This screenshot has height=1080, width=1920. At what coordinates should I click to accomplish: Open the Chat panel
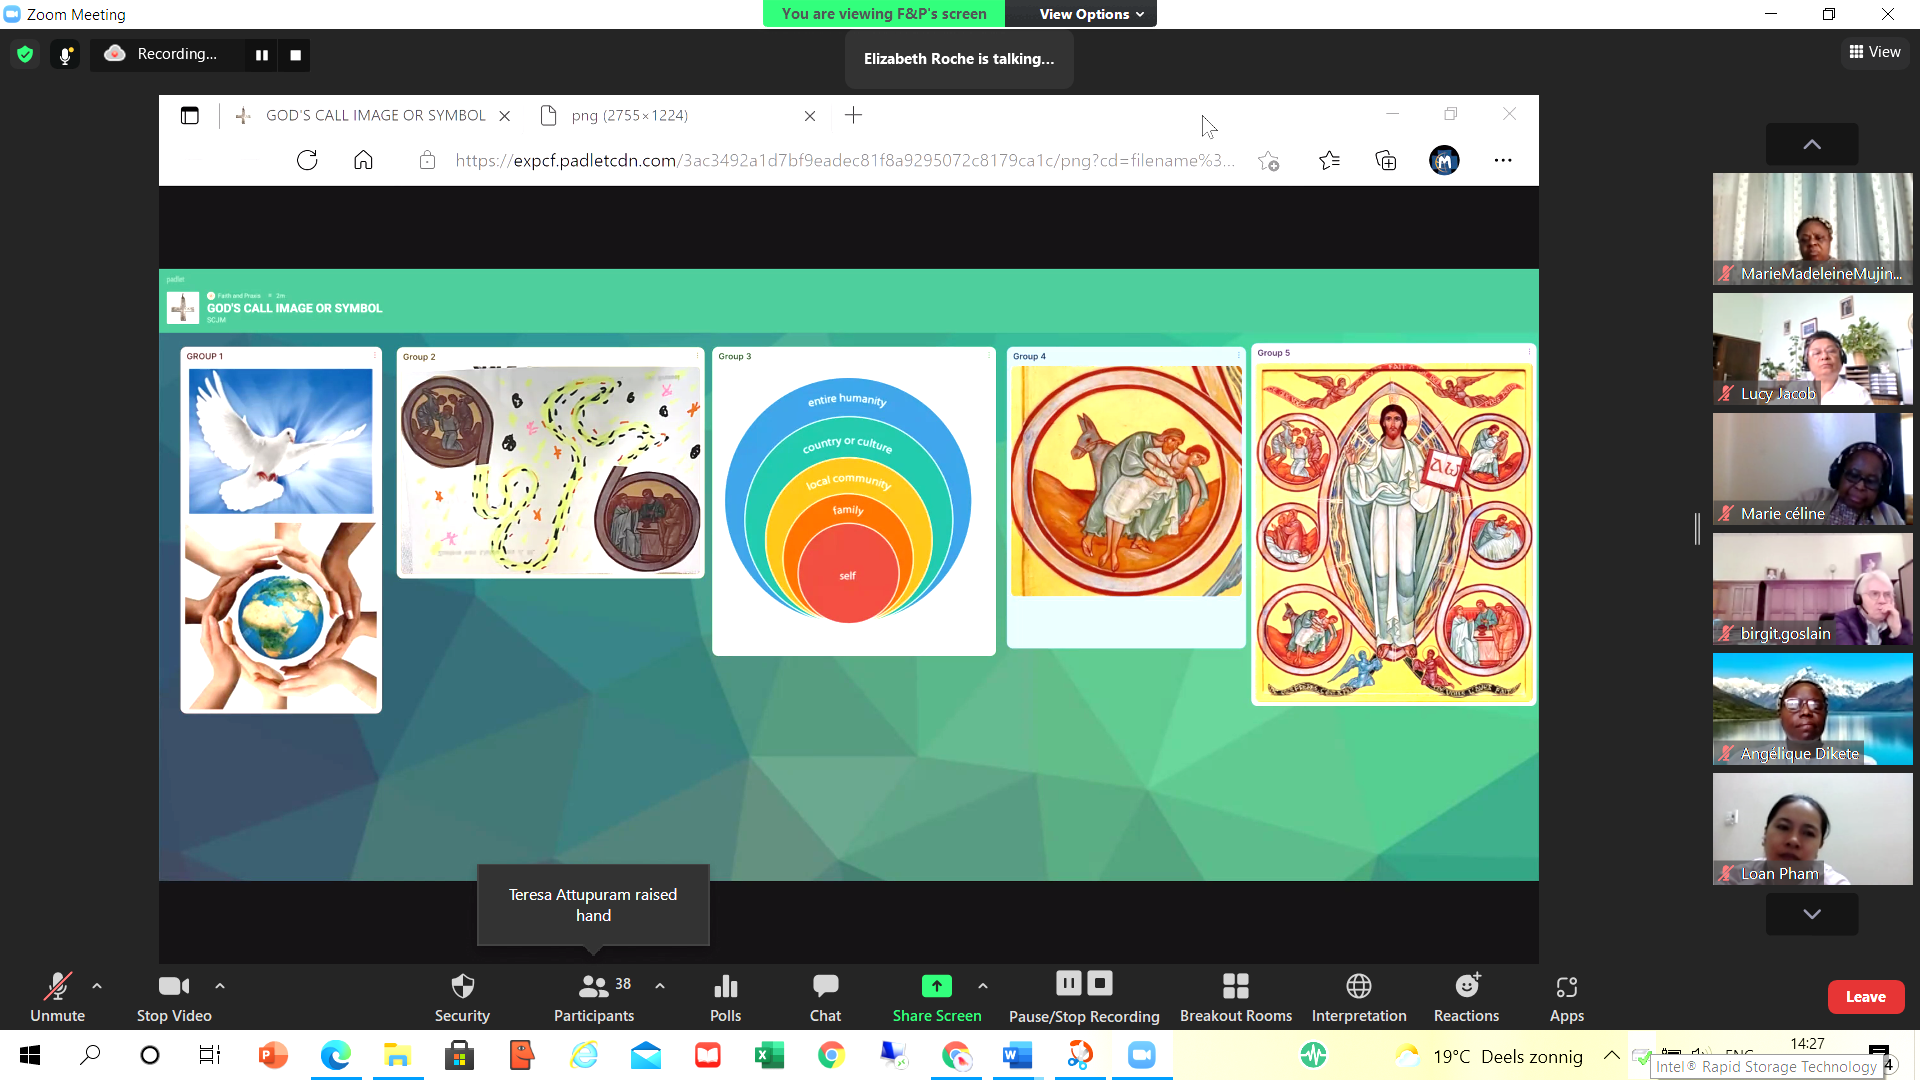(x=825, y=997)
